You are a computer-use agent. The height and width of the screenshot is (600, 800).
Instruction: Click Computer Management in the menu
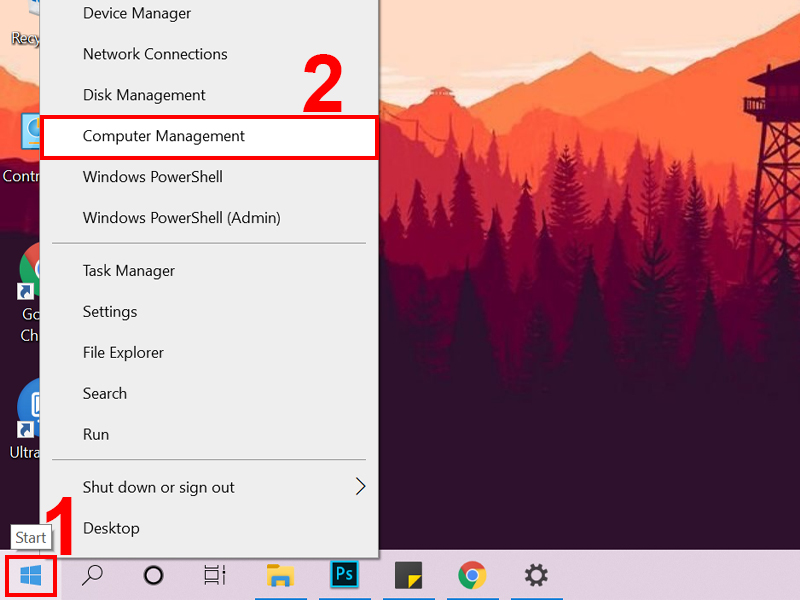point(209,137)
